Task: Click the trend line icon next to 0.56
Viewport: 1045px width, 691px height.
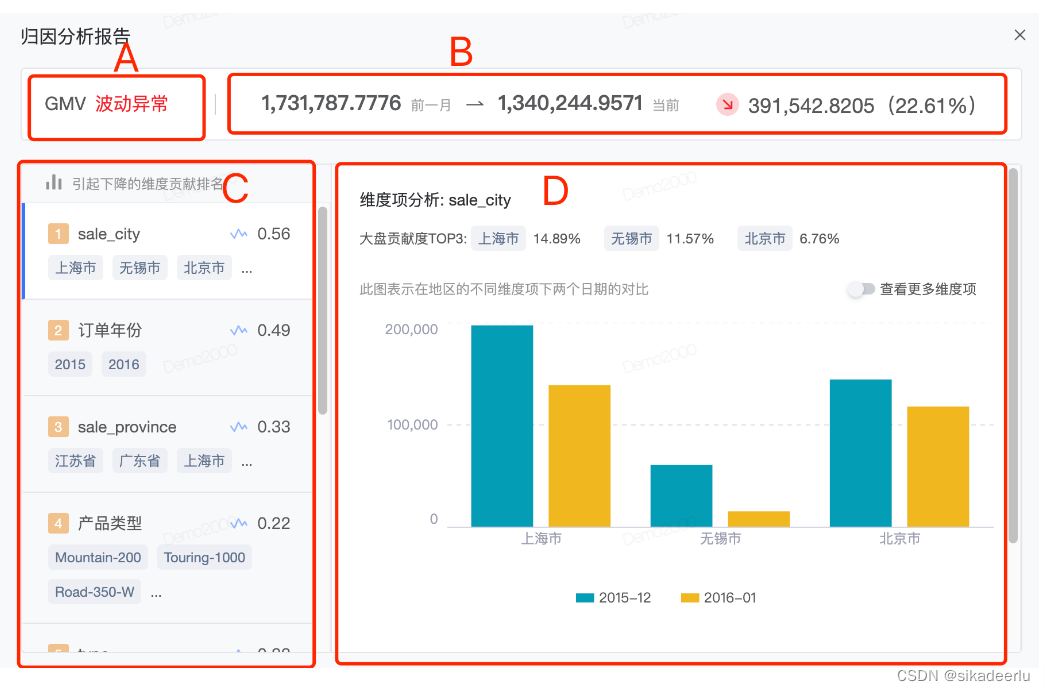Action: tap(239, 234)
